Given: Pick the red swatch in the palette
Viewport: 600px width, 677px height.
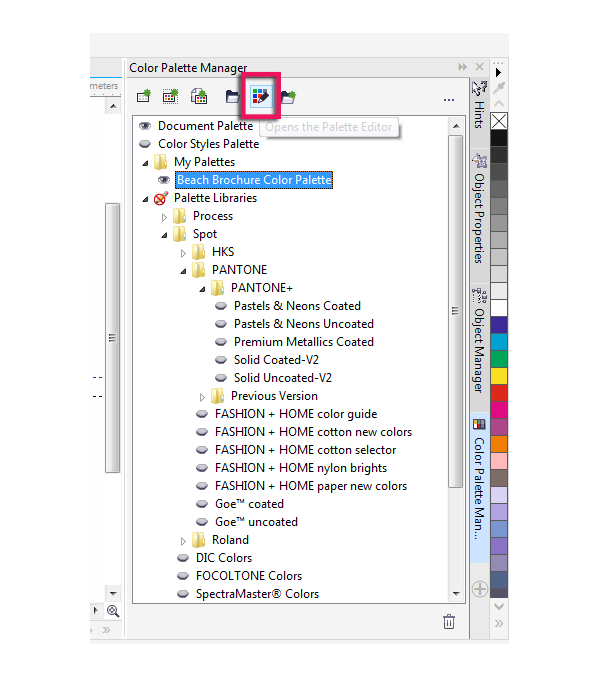Looking at the screenshot, I should (x=499, y=393).
